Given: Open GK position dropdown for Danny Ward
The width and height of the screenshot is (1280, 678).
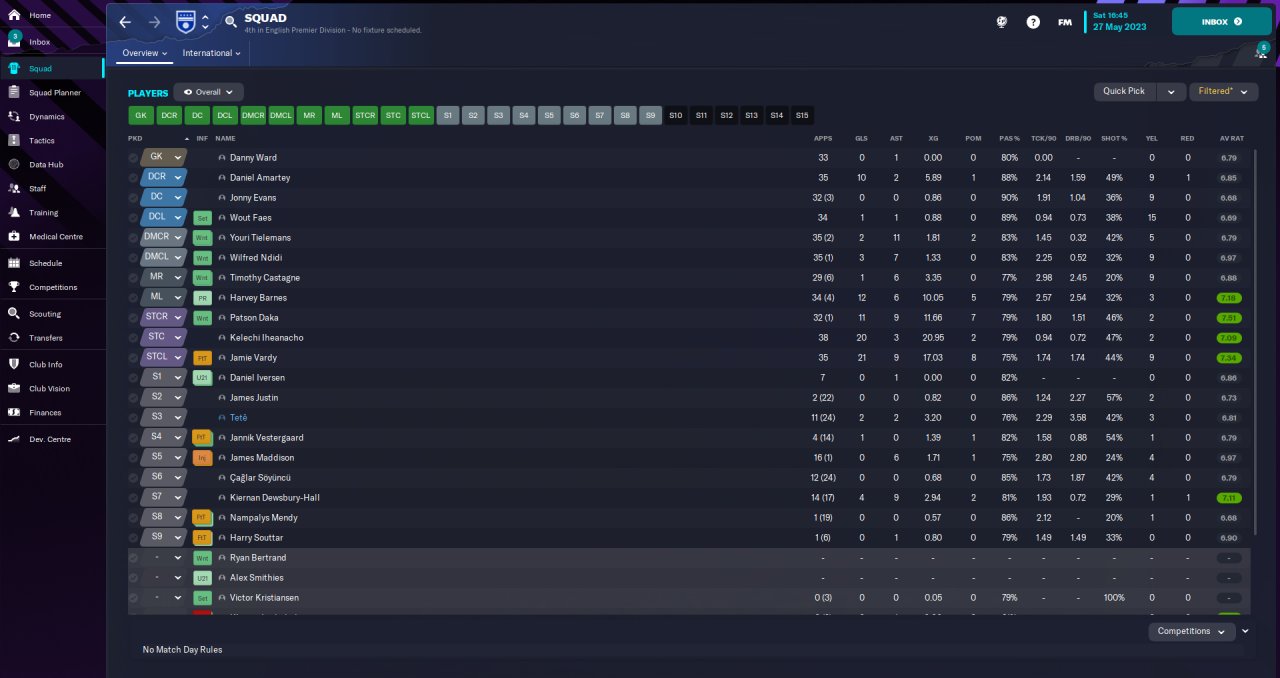Looking at the screenshot, I should click(164, 157).
